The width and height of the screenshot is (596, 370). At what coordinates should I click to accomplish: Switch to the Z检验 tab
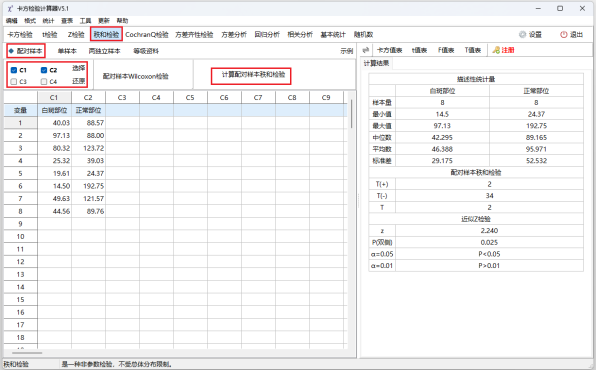[76, 35]
